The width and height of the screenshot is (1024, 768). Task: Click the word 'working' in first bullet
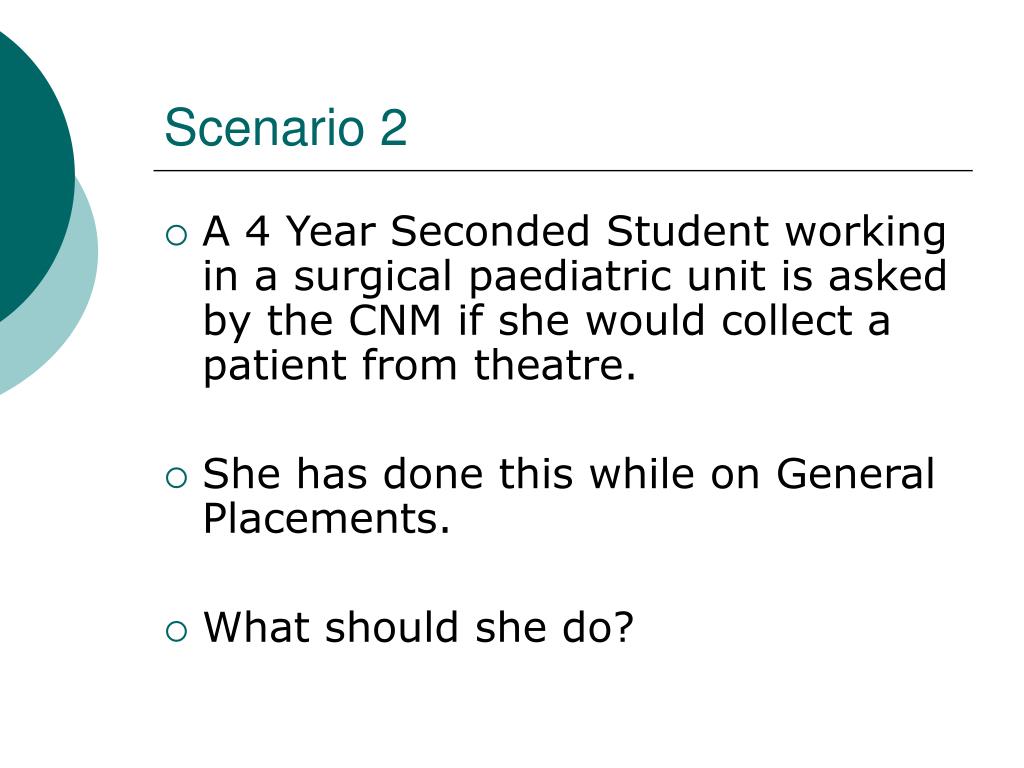point(865,234)
